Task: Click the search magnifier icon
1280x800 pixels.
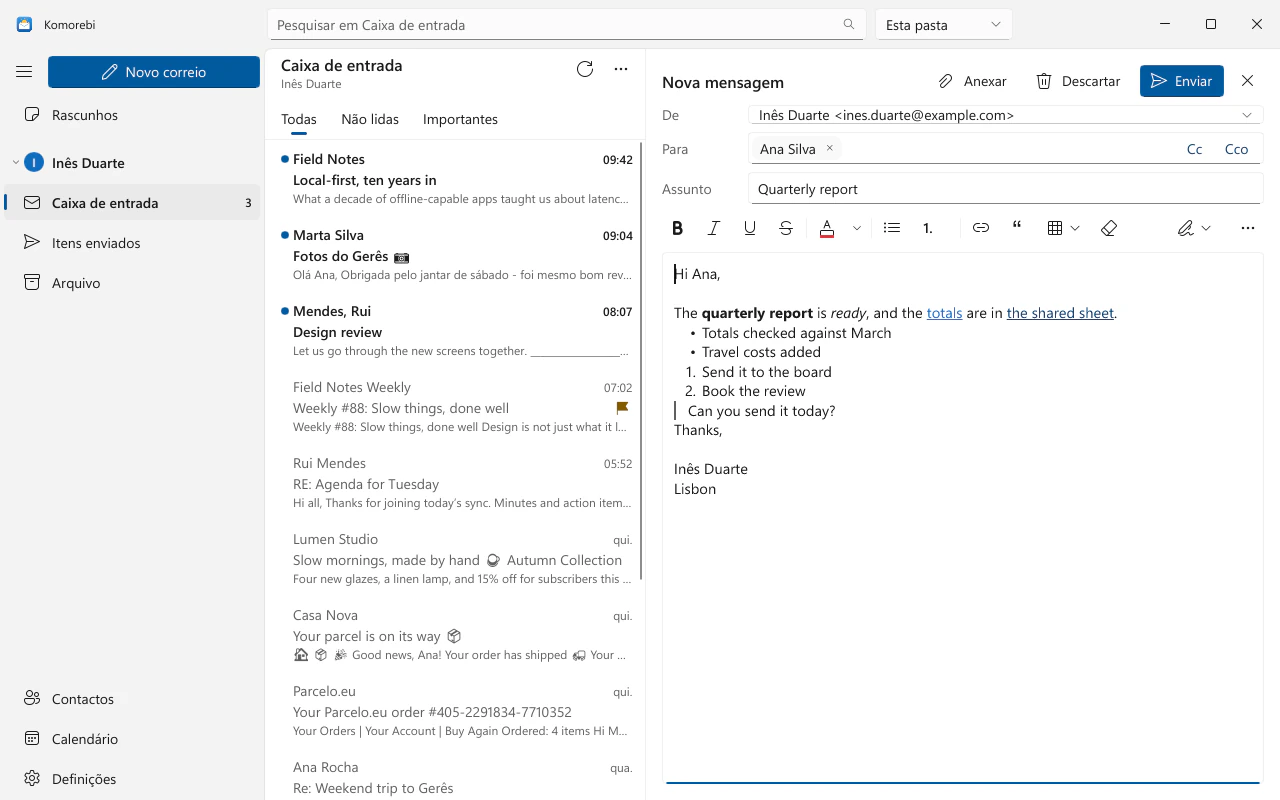Action: [x=849, y=25]
